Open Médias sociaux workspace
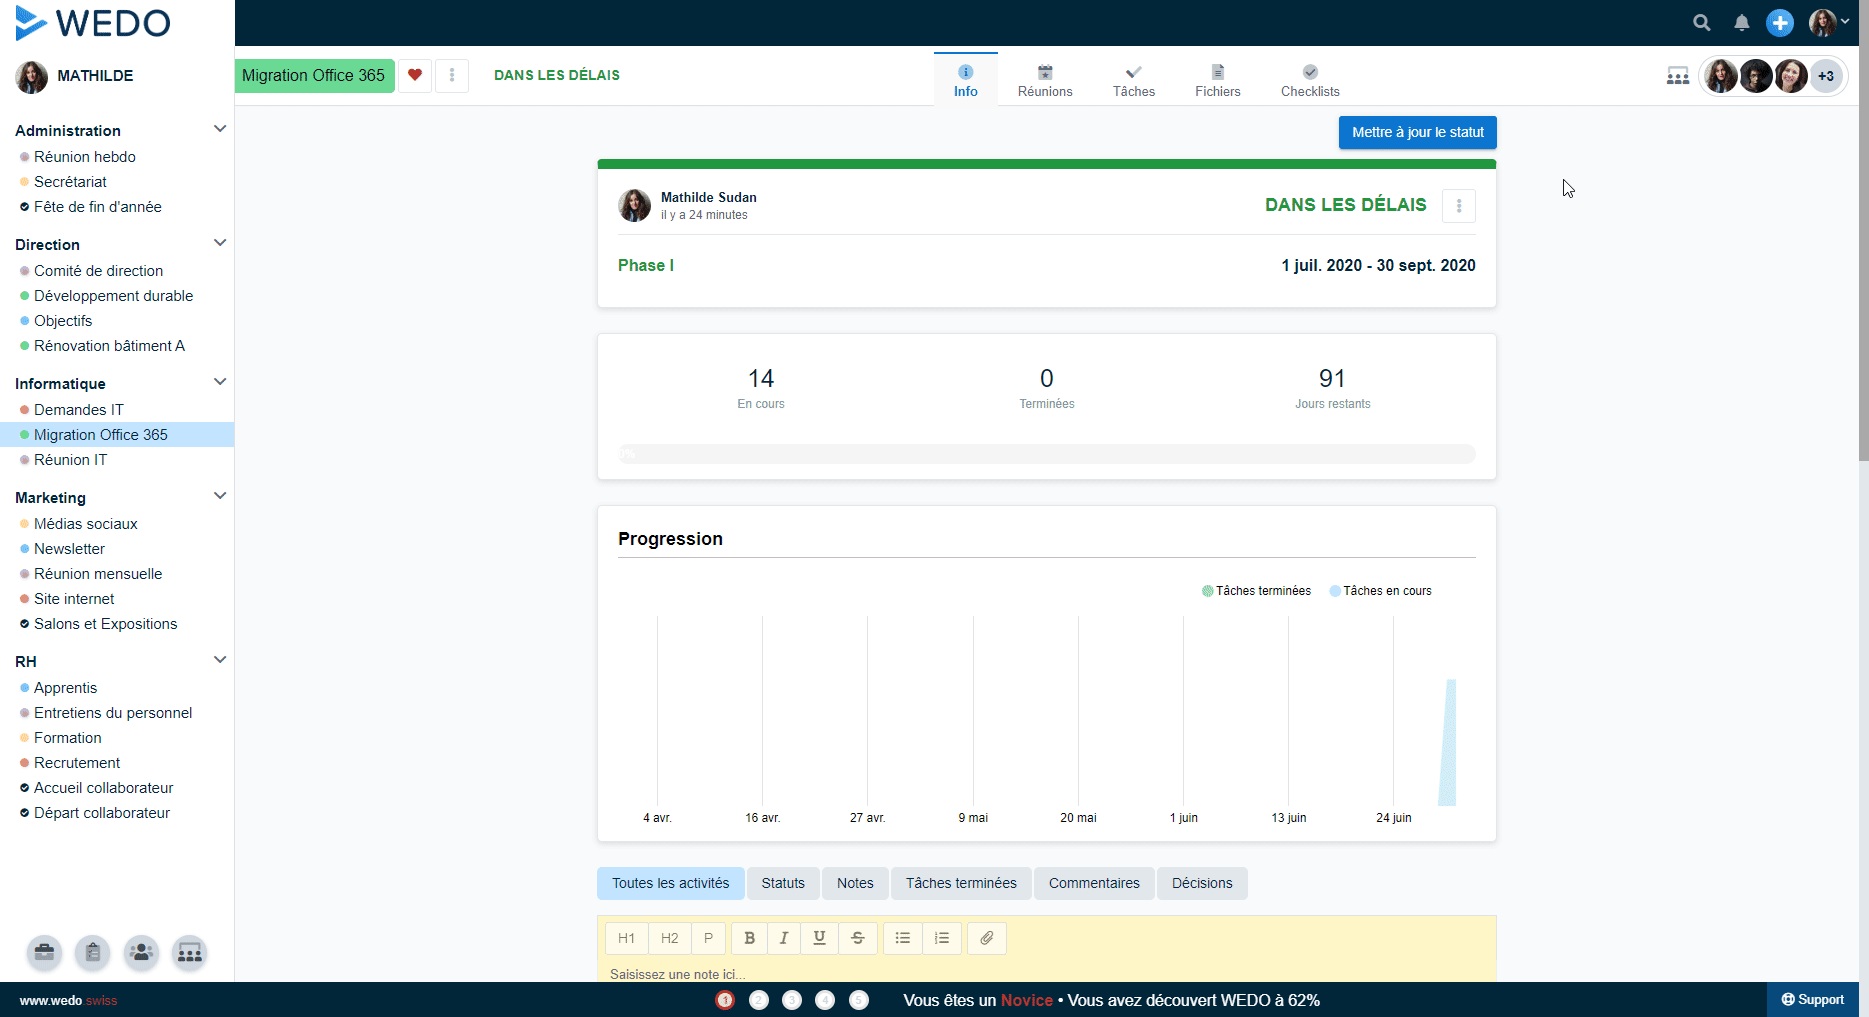The height and width of the screenshot is (1017, 1869). 86,524
